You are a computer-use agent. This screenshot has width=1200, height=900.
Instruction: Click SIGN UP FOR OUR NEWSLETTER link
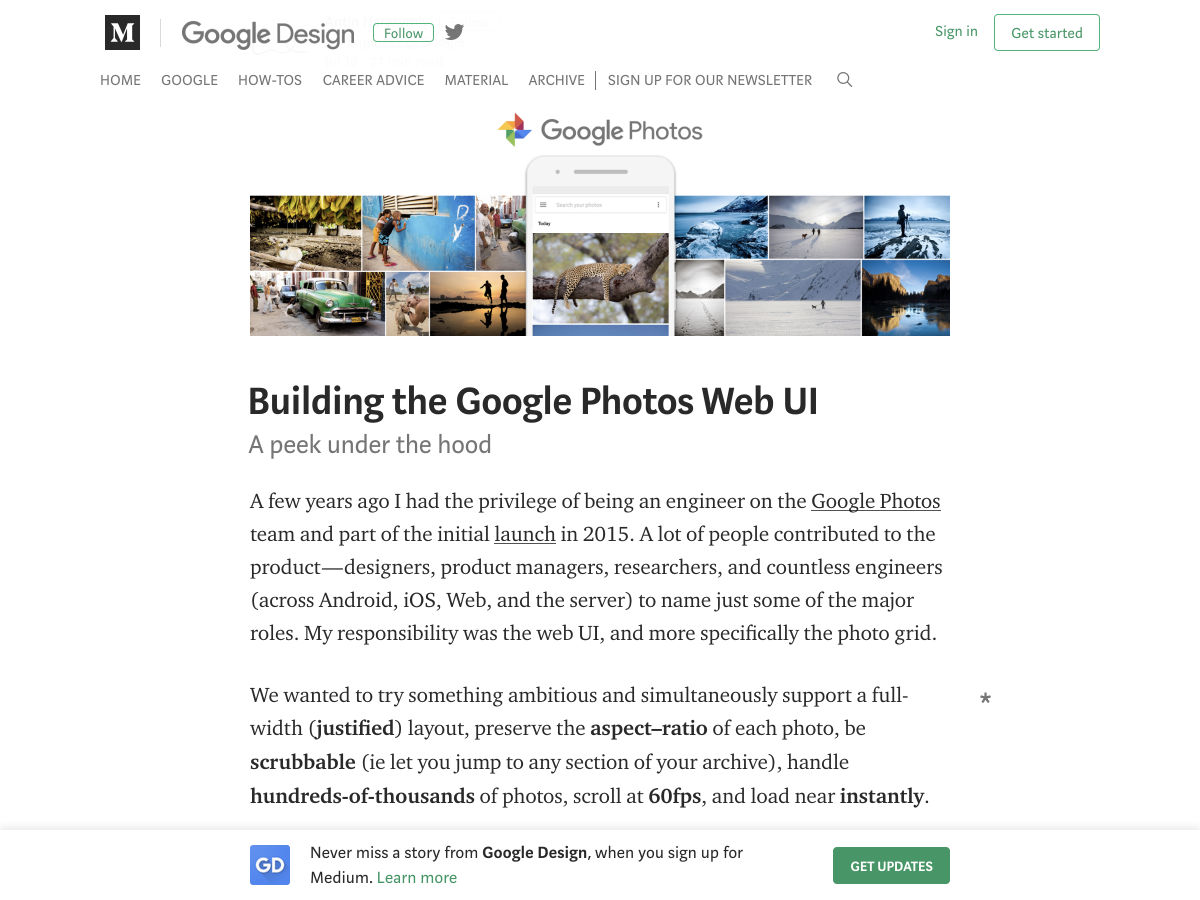710,80
